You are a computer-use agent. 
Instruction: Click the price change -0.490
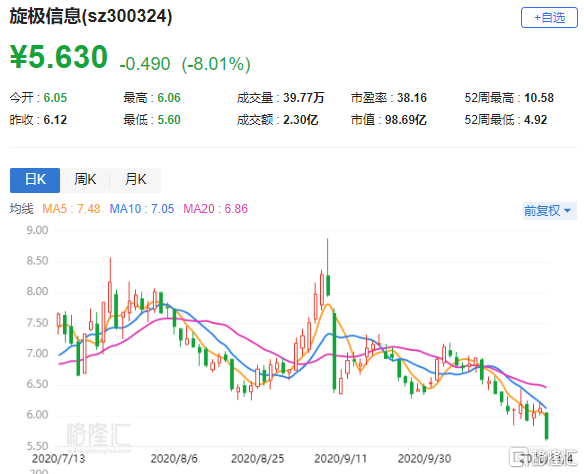(145, 64)
